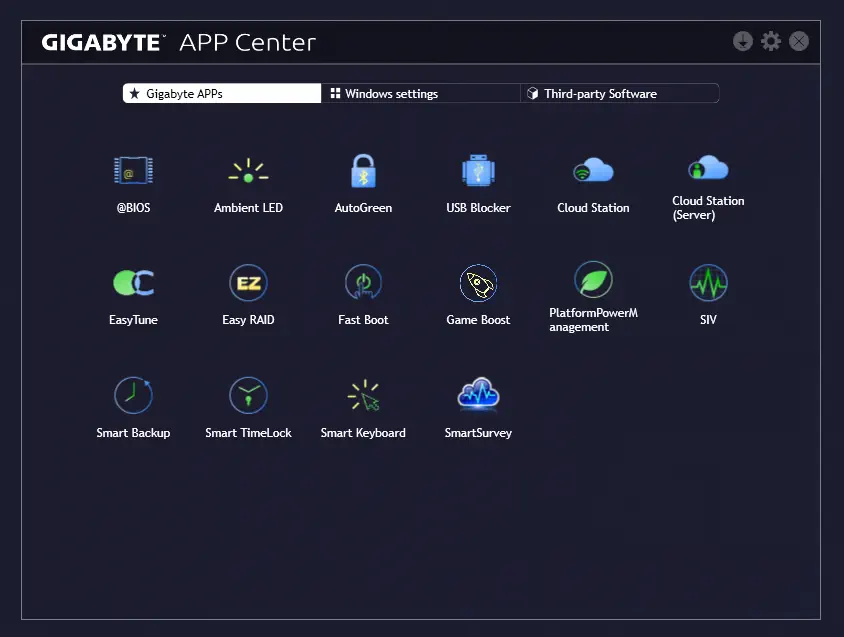Open AutoGreen padlock icon

[x=363, y=171]
